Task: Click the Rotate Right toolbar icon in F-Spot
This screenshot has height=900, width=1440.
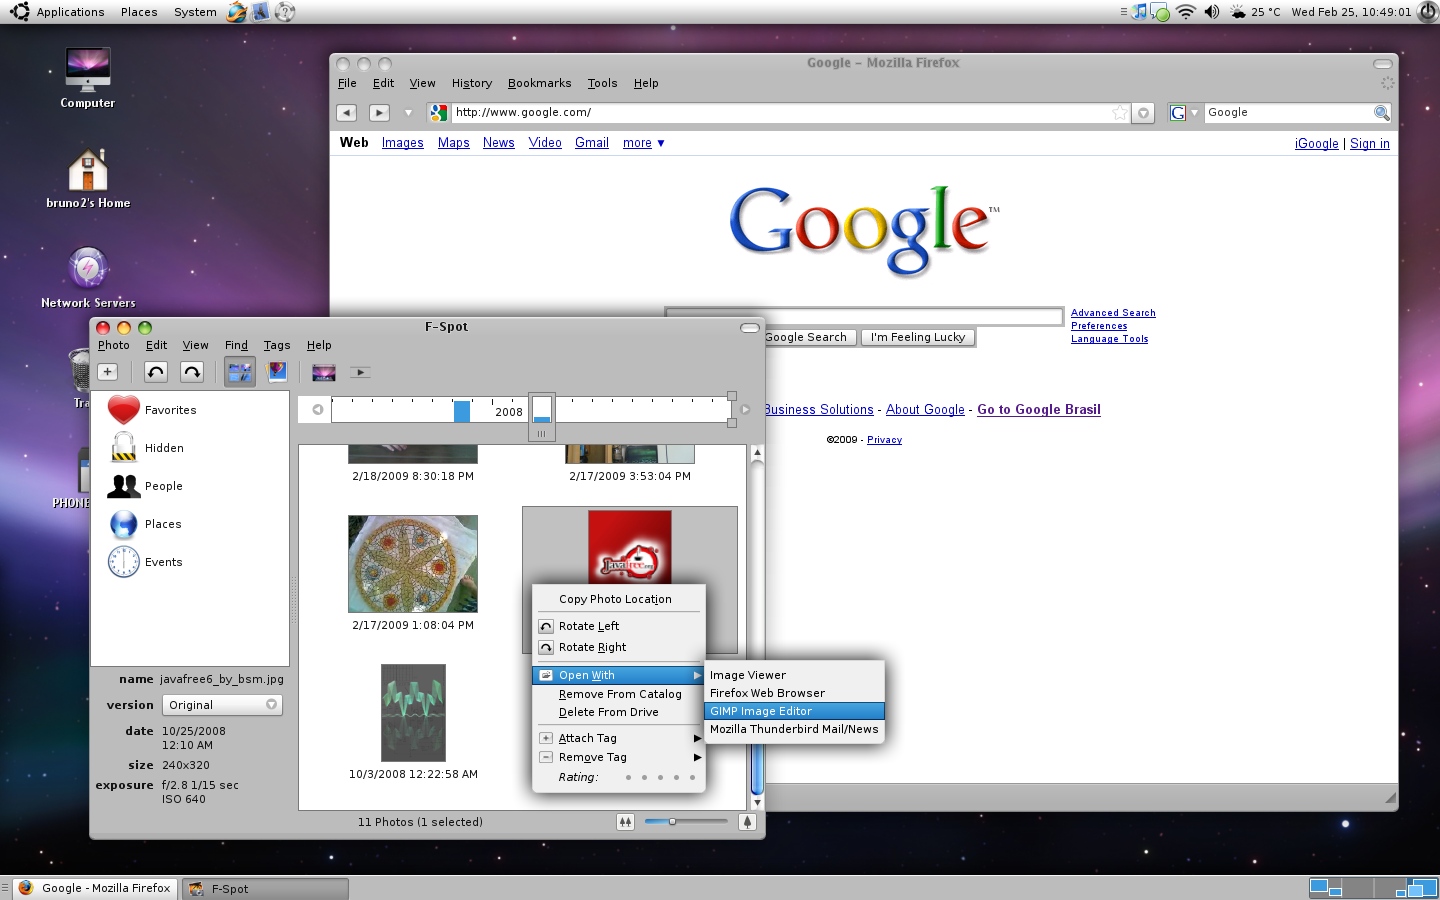Action: [x=192, y=372]
